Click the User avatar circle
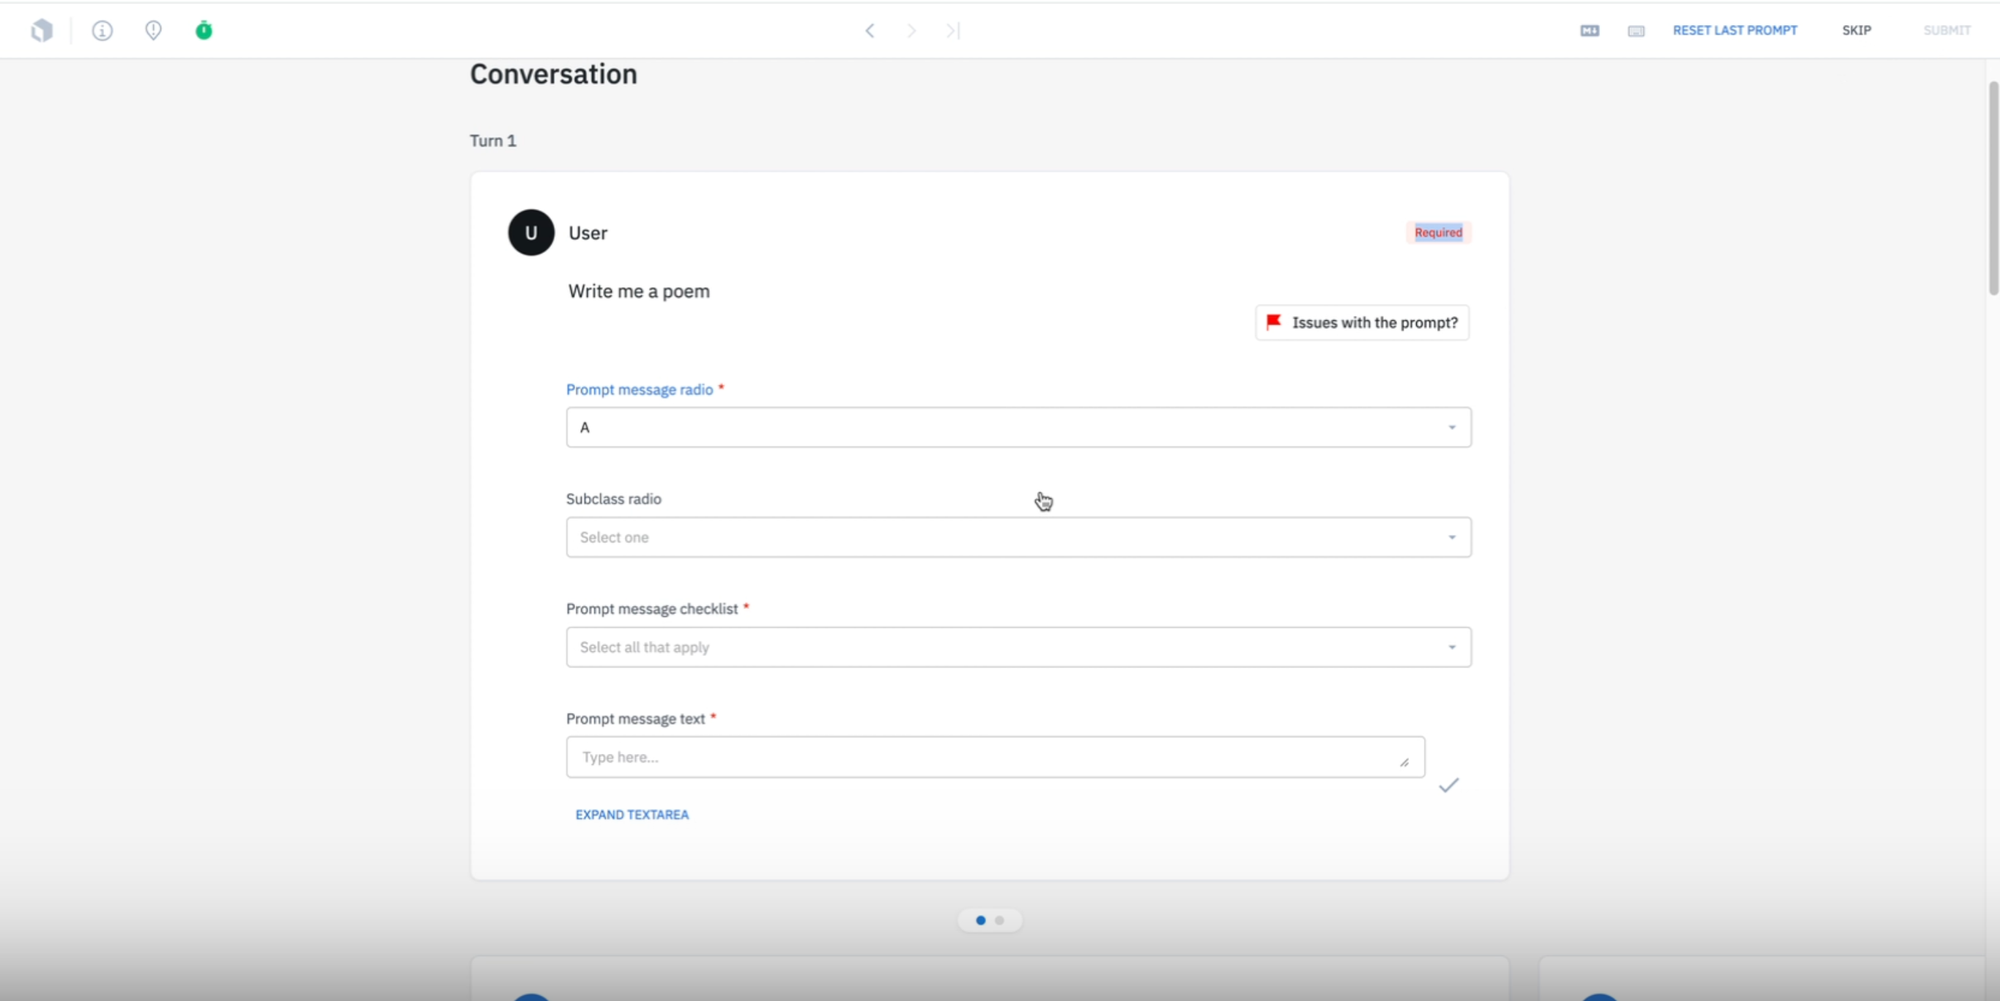Viewport: 2000px width, 1001px height. (x=531, y=232)
